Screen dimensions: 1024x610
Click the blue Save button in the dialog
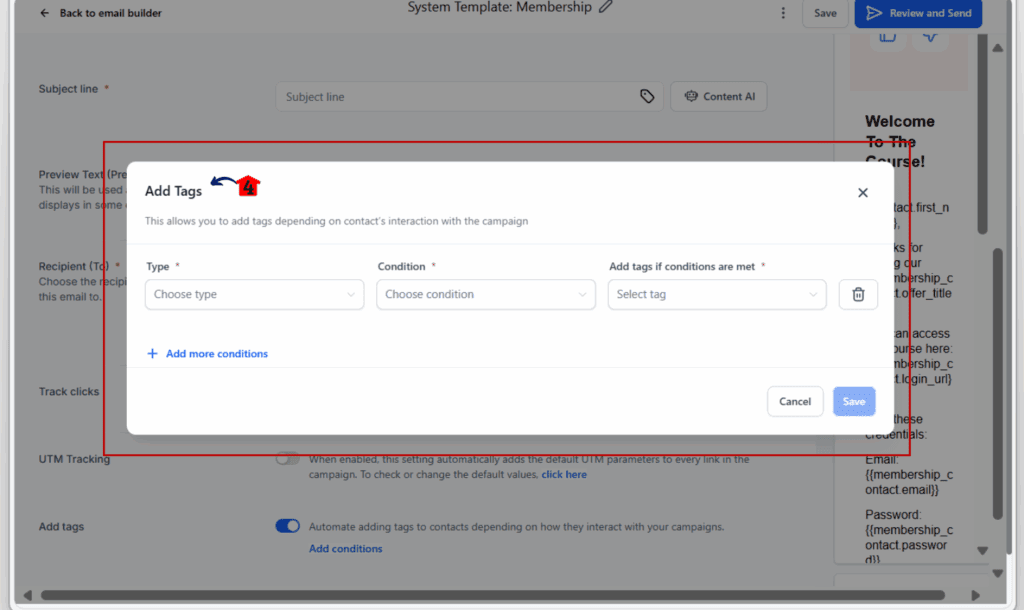click(854, 402)
